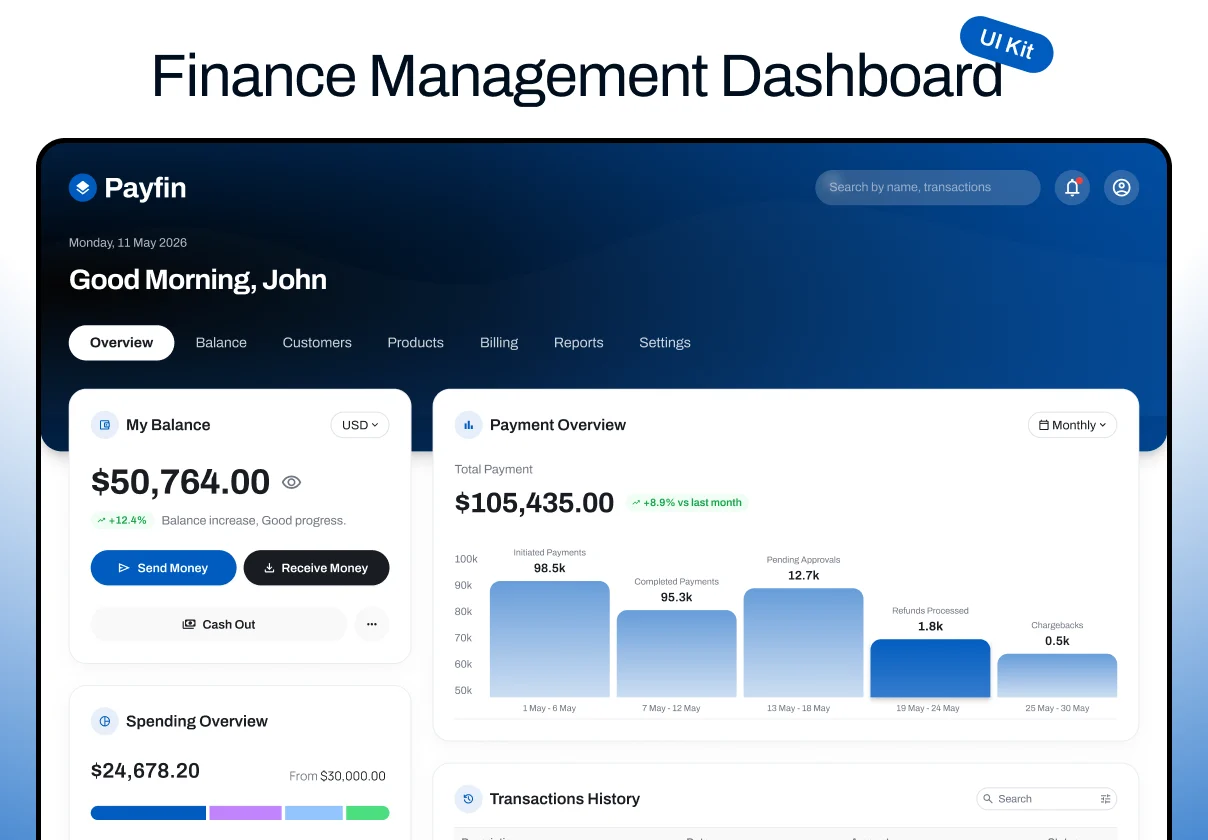Click the dark blue spending bar segment
The width and height of the screenshot is (1208, 840).
[x=148, y=813]
